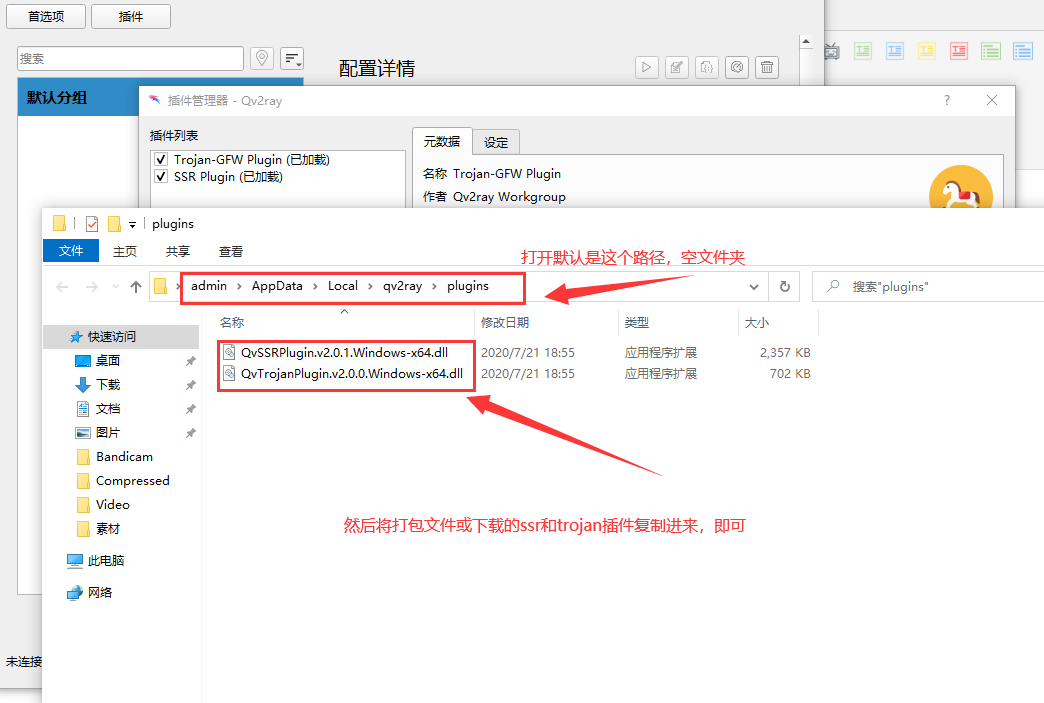Screen dimensions: 1044x703
Task: Click the pencil edit icon in 配置详情 toolbar
Action: click(x=676, y=67)
